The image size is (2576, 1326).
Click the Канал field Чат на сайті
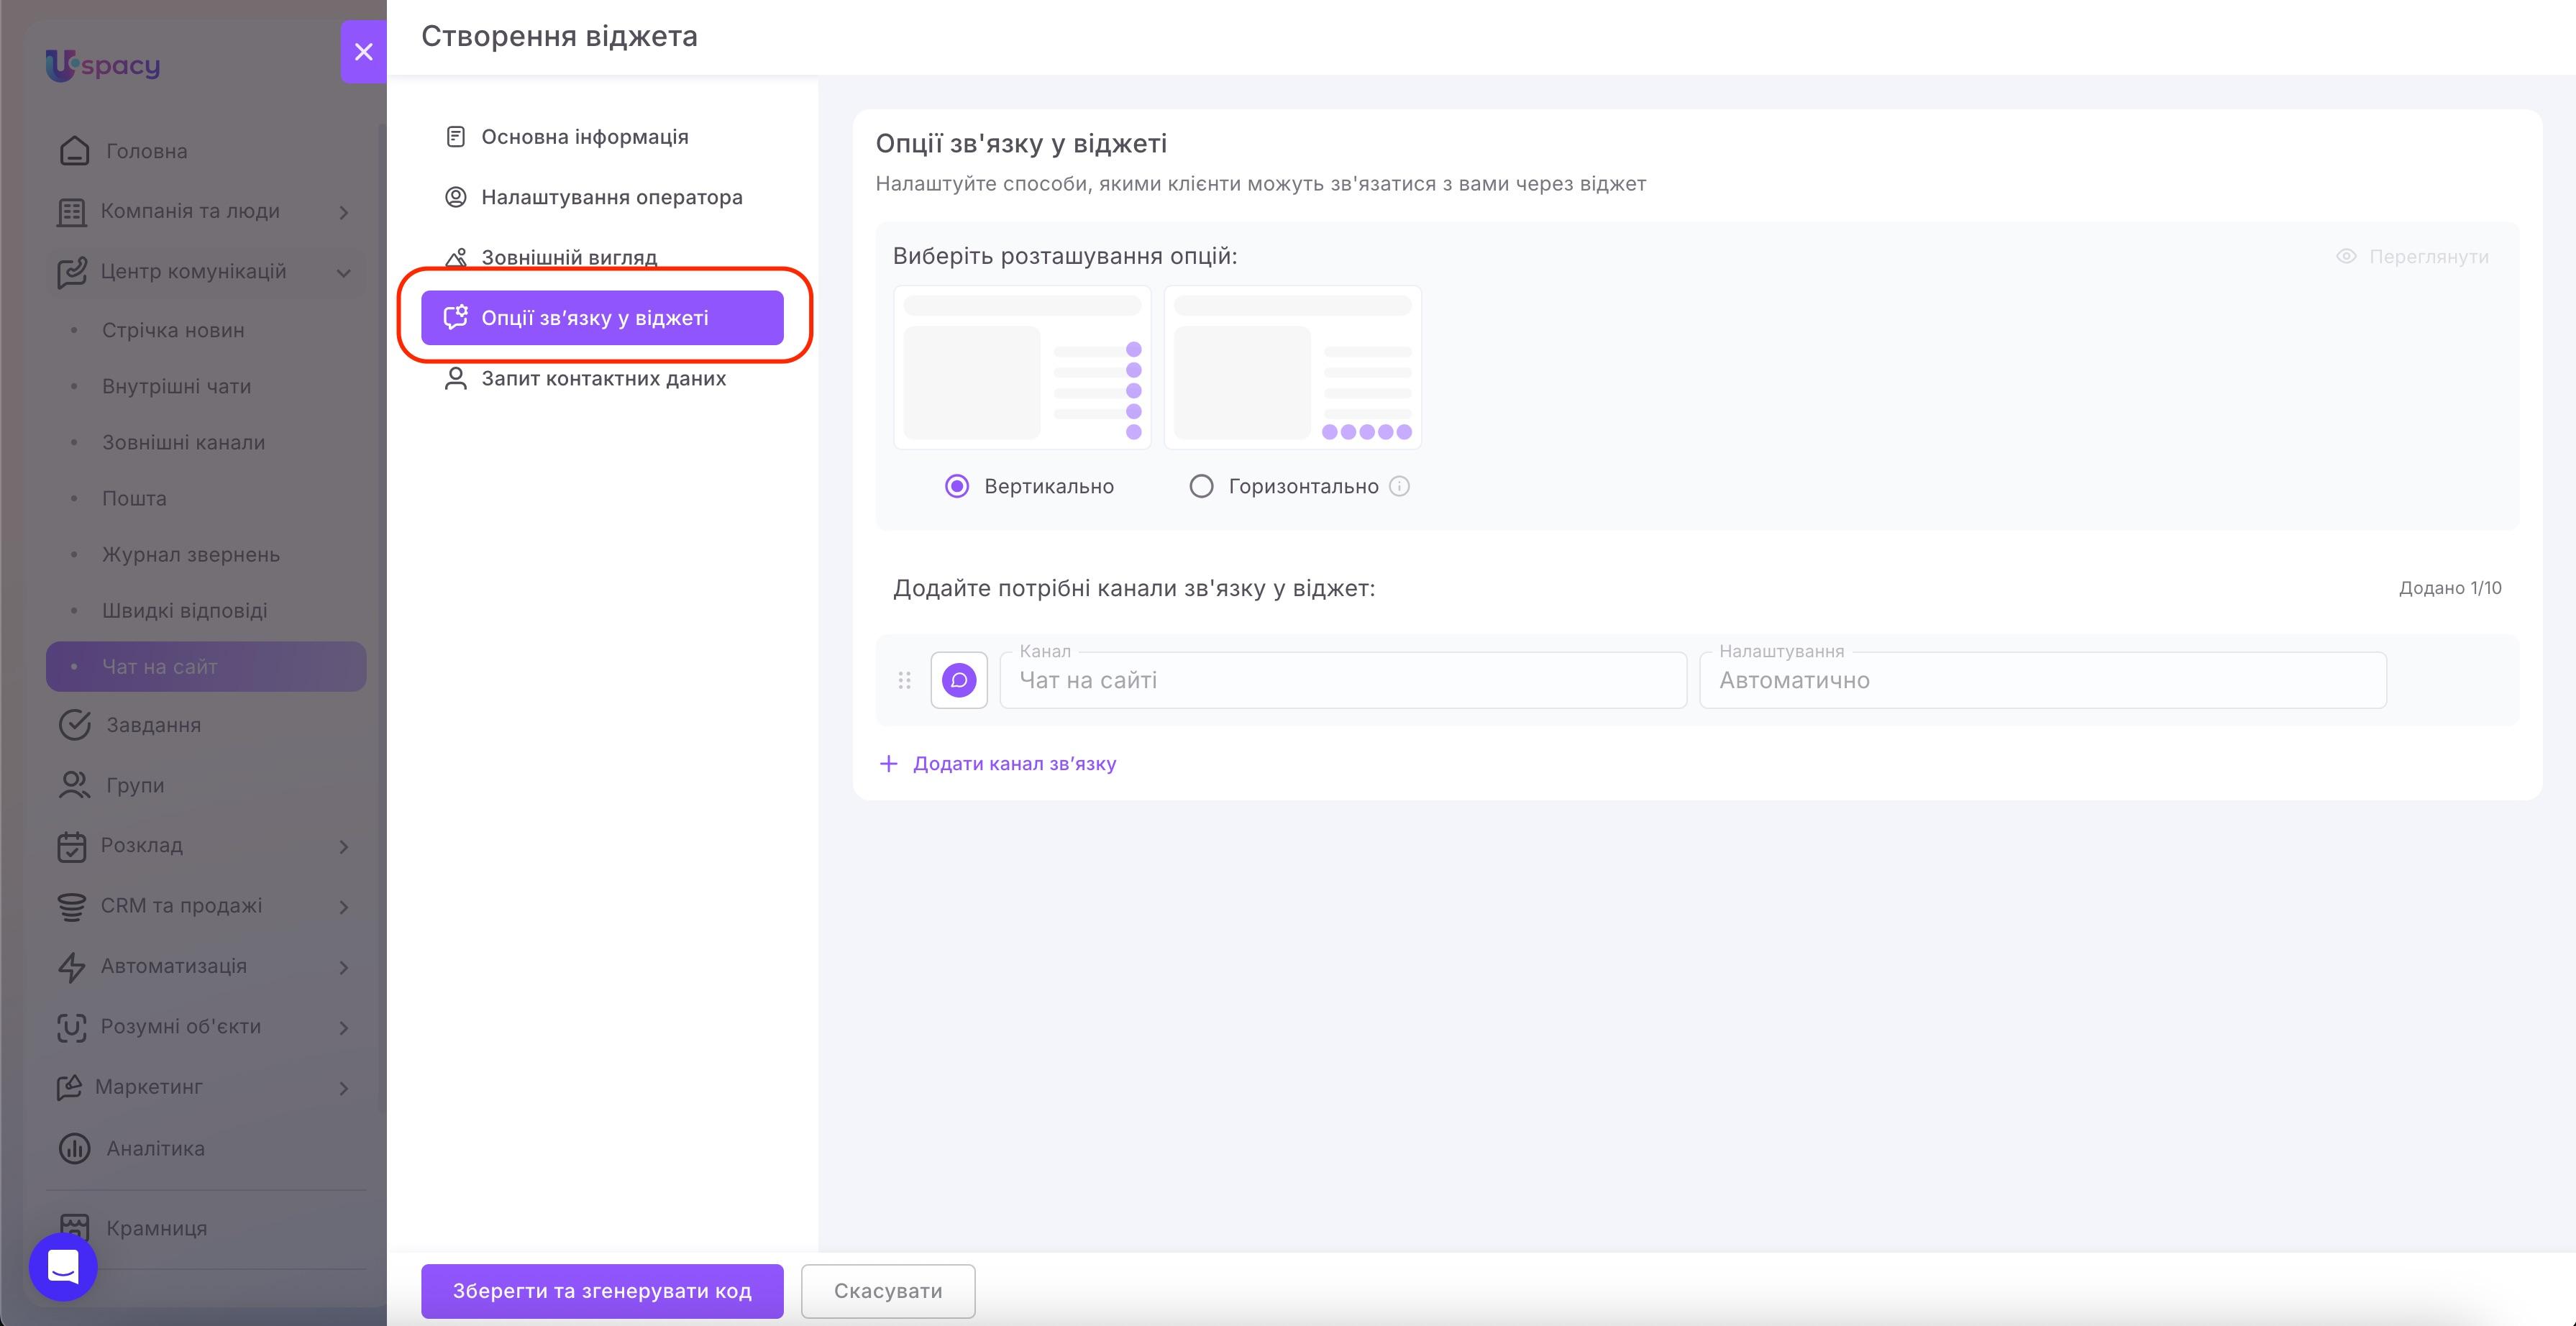1343,681
